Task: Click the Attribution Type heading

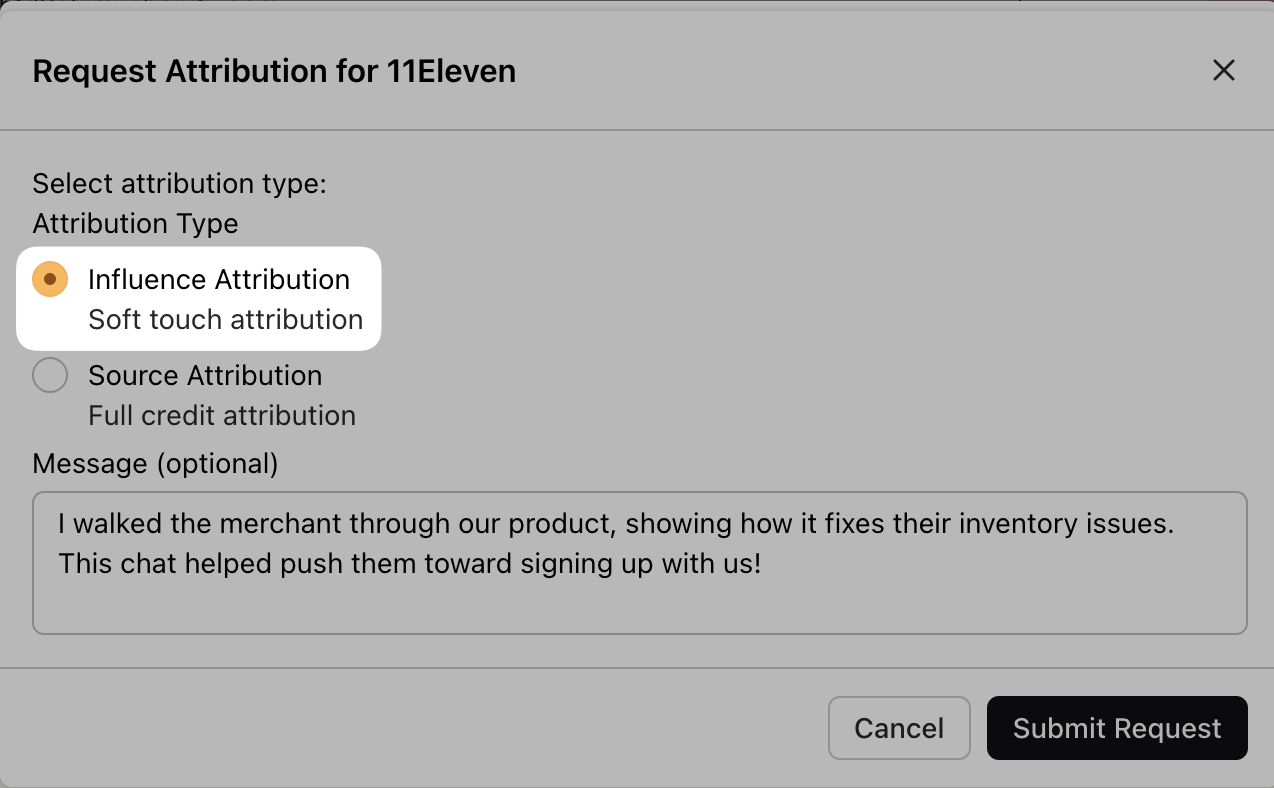Action: click(135, 223)
